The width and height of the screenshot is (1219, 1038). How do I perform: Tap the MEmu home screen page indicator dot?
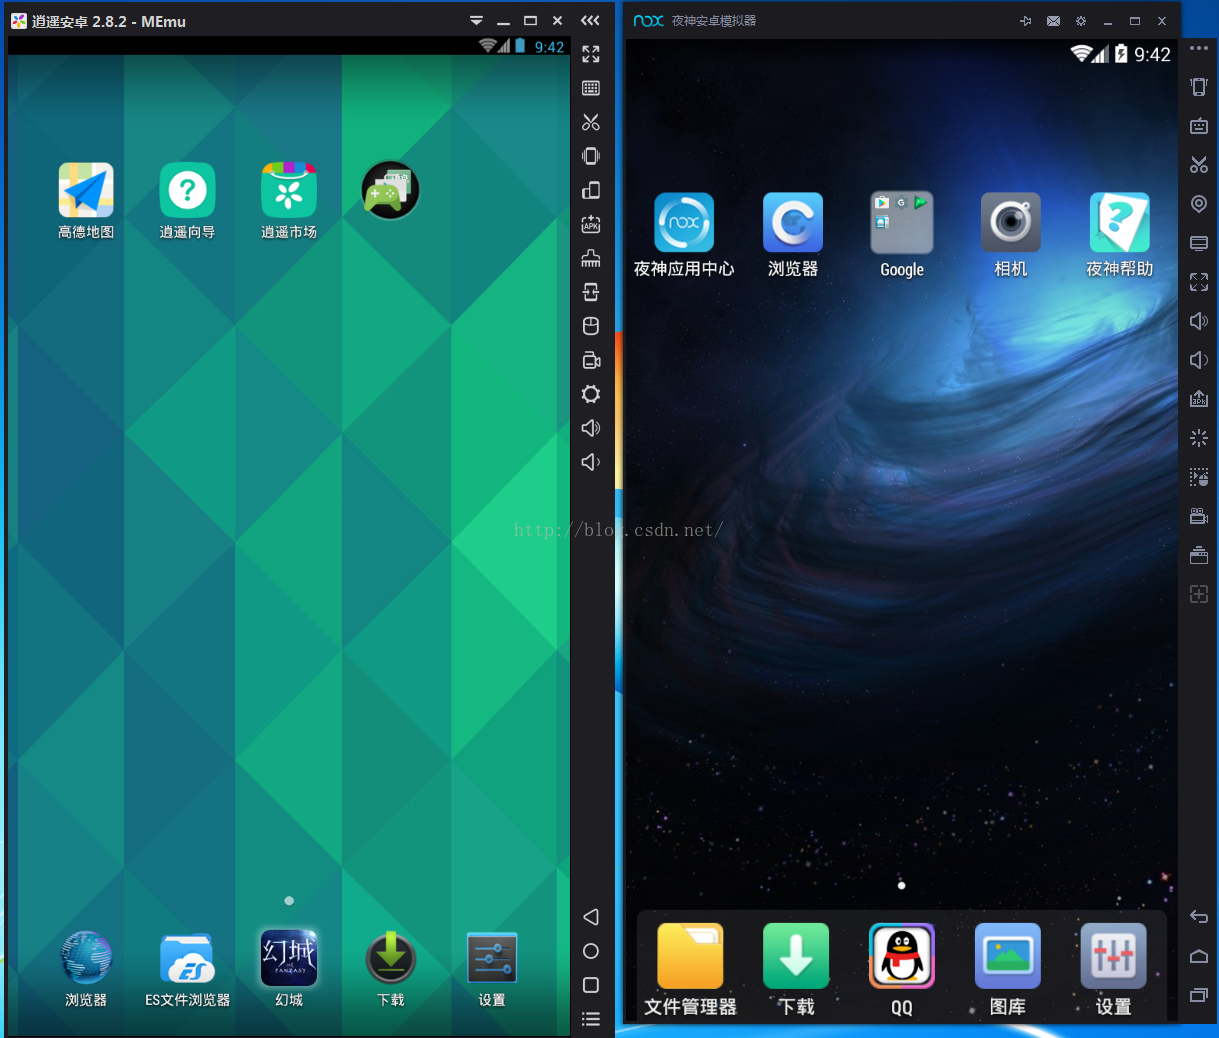(289, 901)
